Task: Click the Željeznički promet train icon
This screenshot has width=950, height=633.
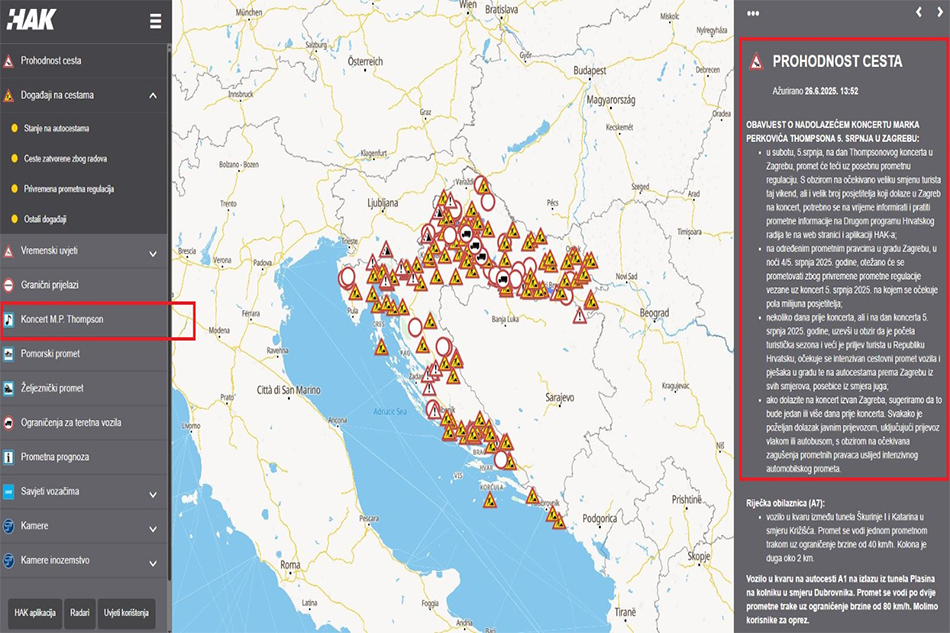Action: [x=8, y=388]
